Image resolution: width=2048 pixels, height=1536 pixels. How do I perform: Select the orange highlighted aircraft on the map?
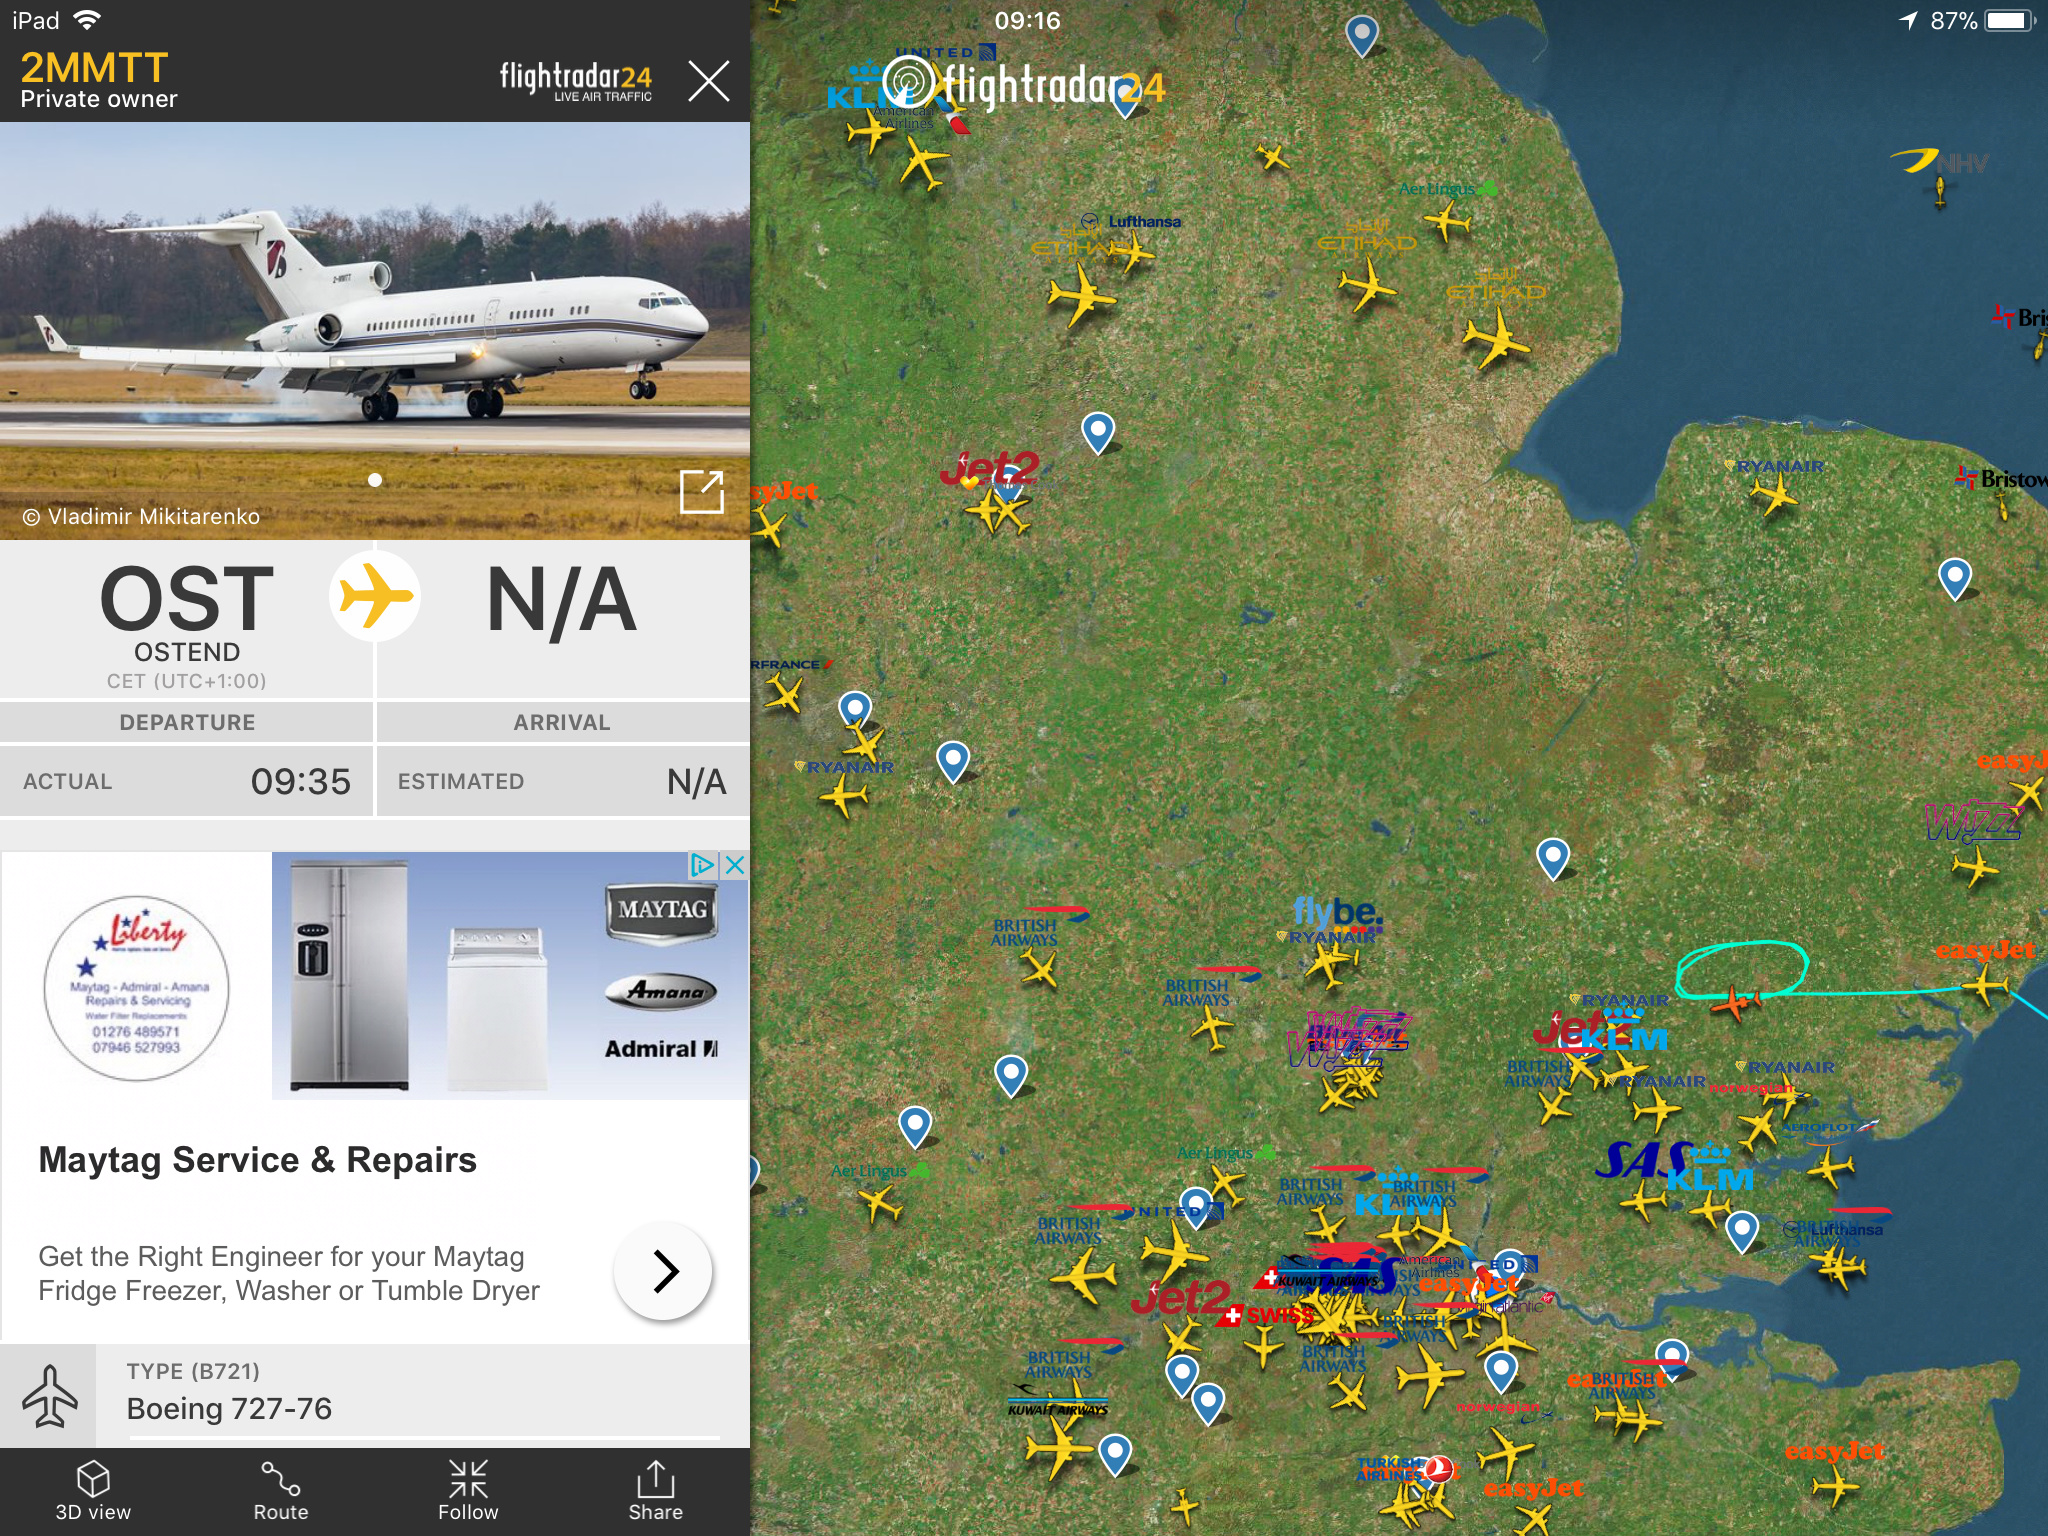(x=1735, y=1001)
